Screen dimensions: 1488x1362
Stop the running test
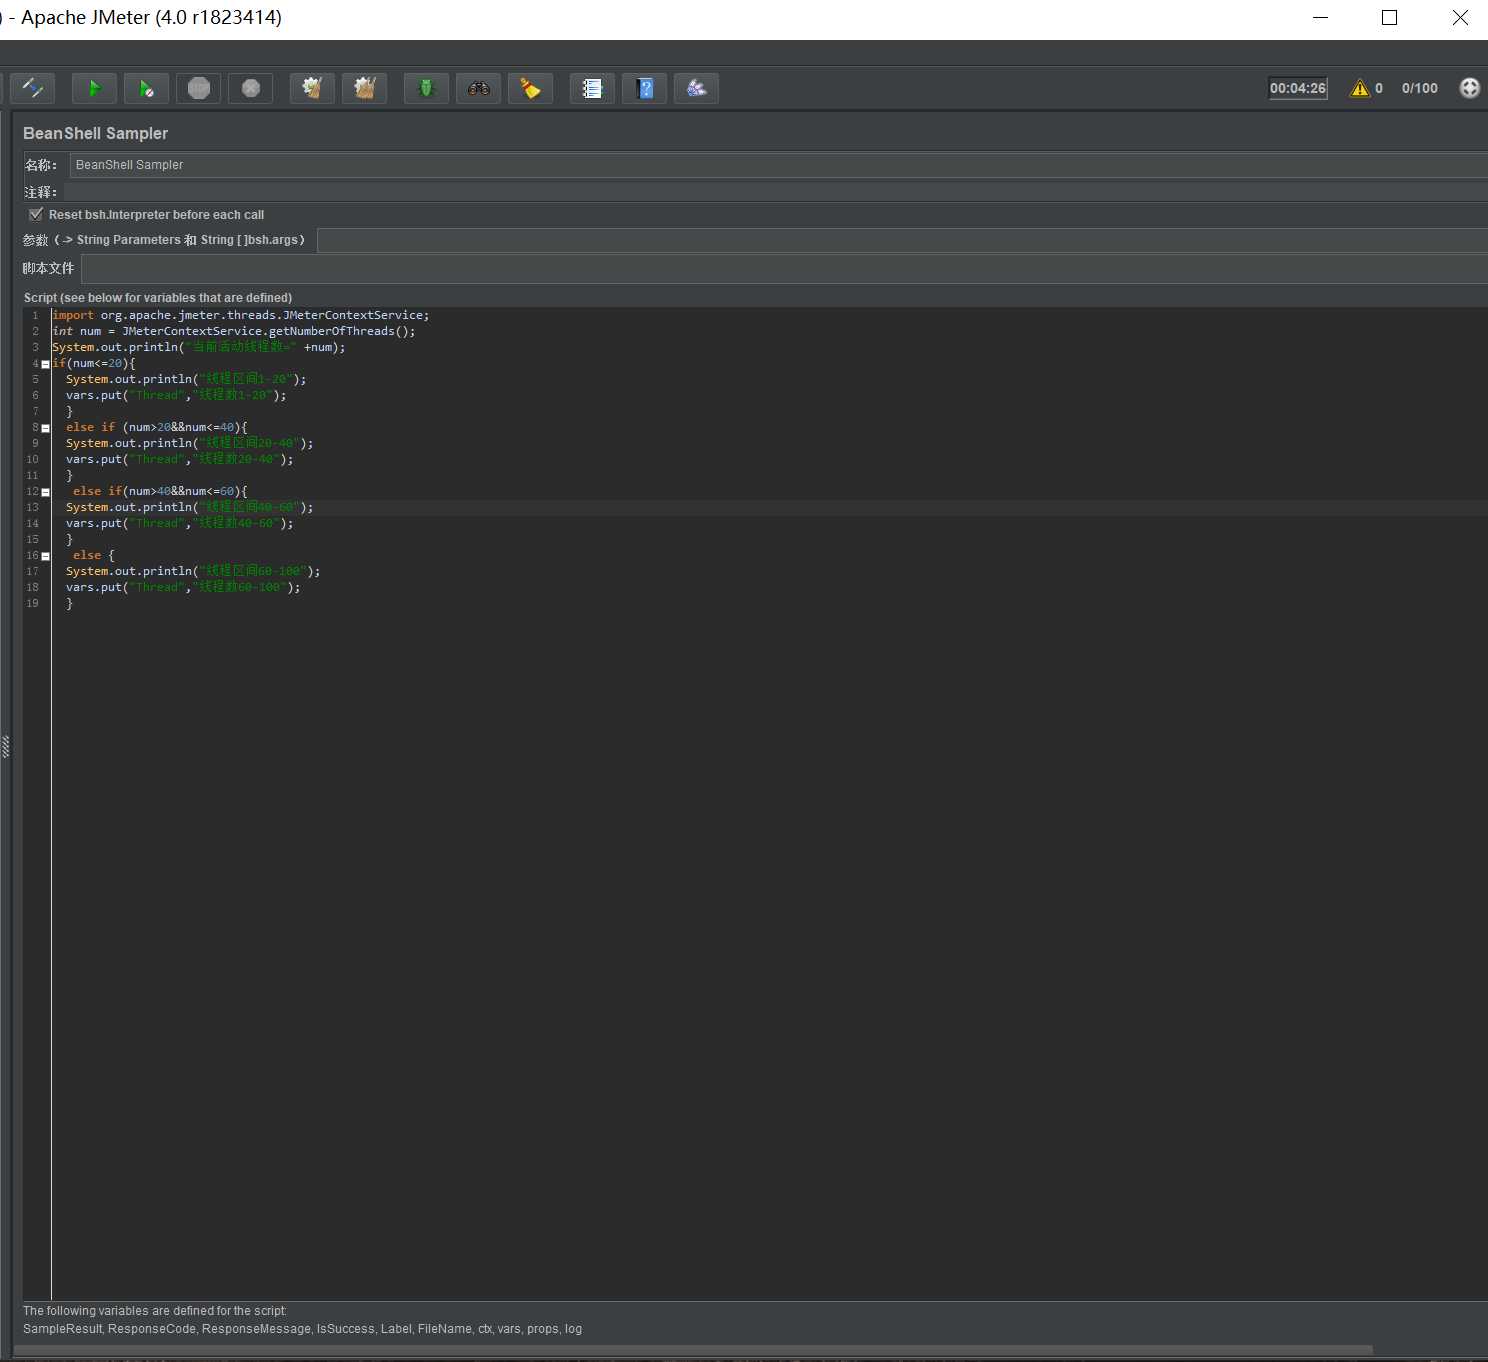[x=198, y=88]
